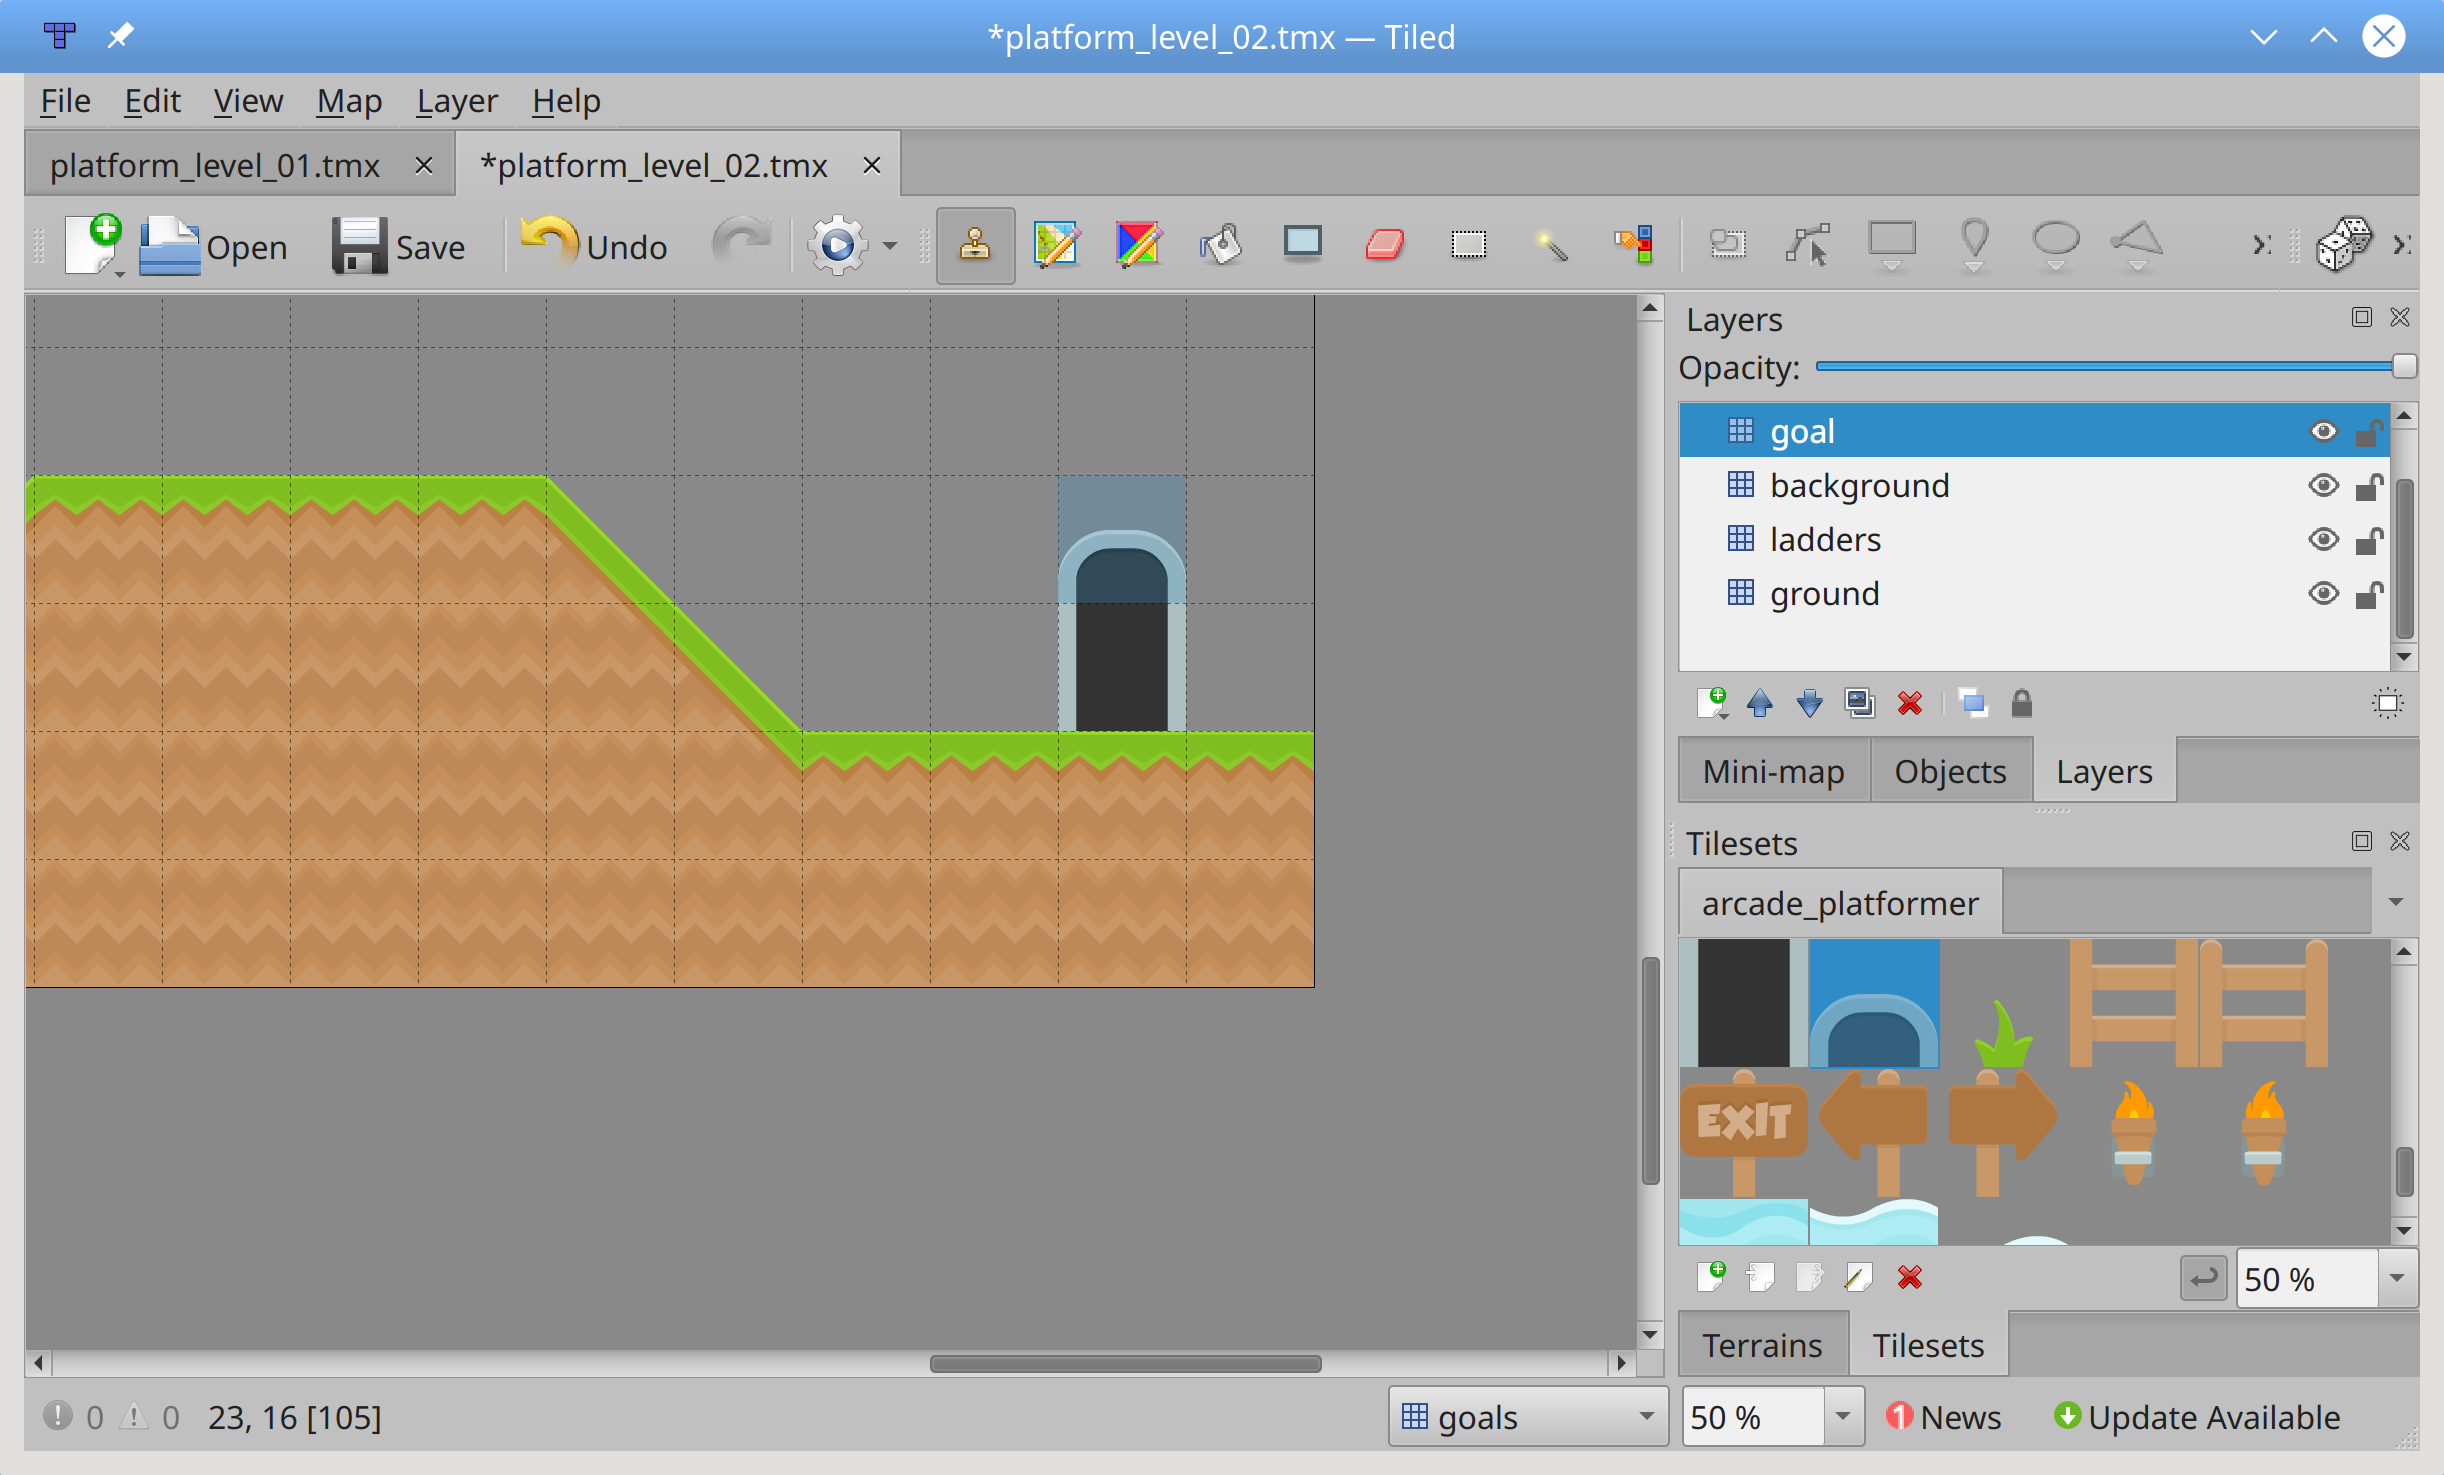This screenshot has width=2444, height=1475.
Task: Select the rectangle select tool
Action: coord(1472,244)
